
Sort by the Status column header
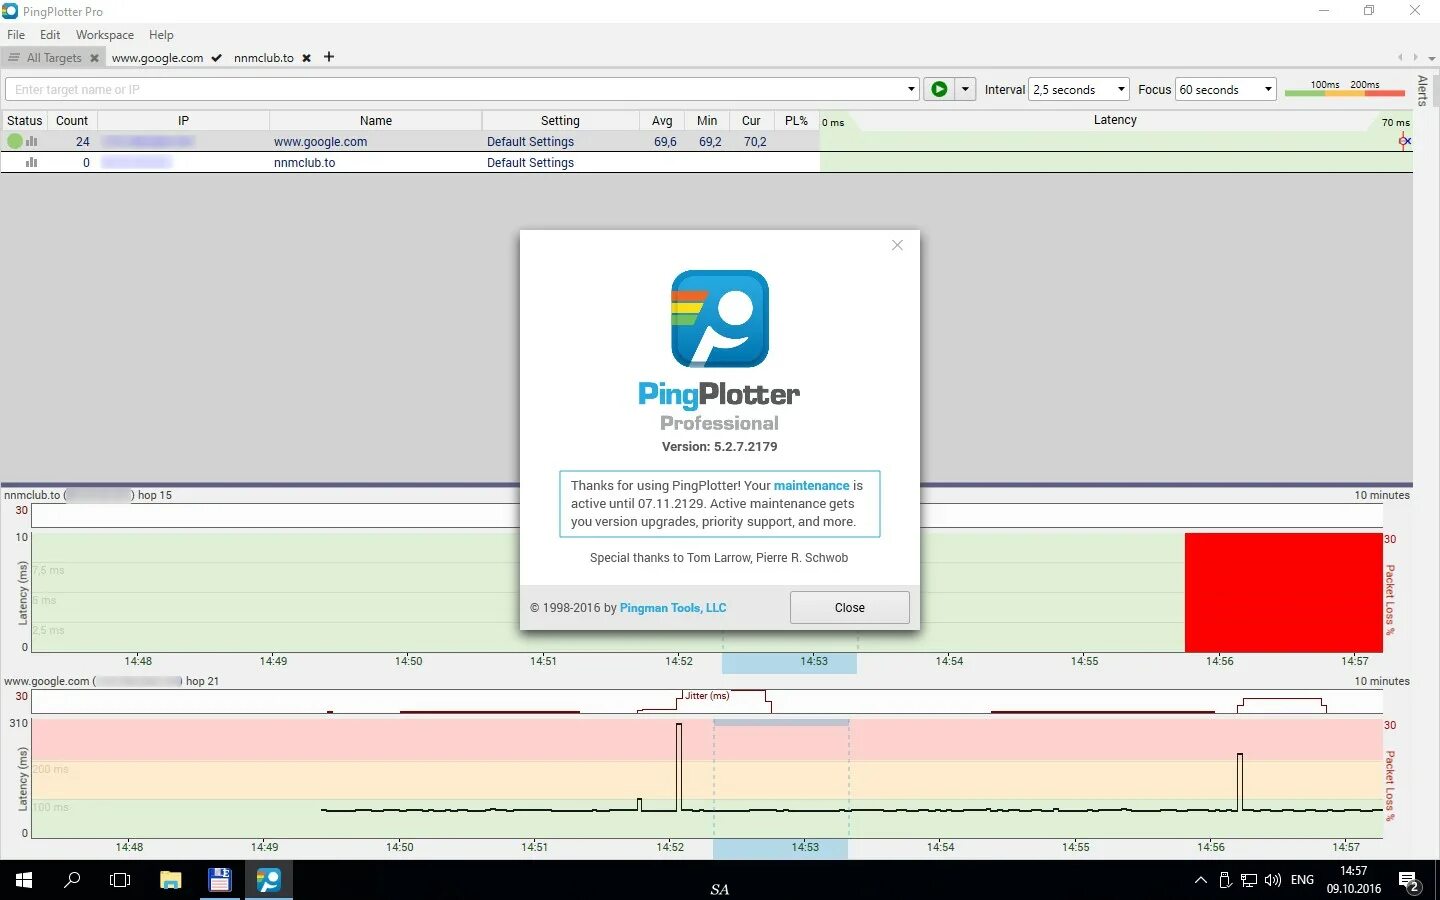[x=24, y=120]
